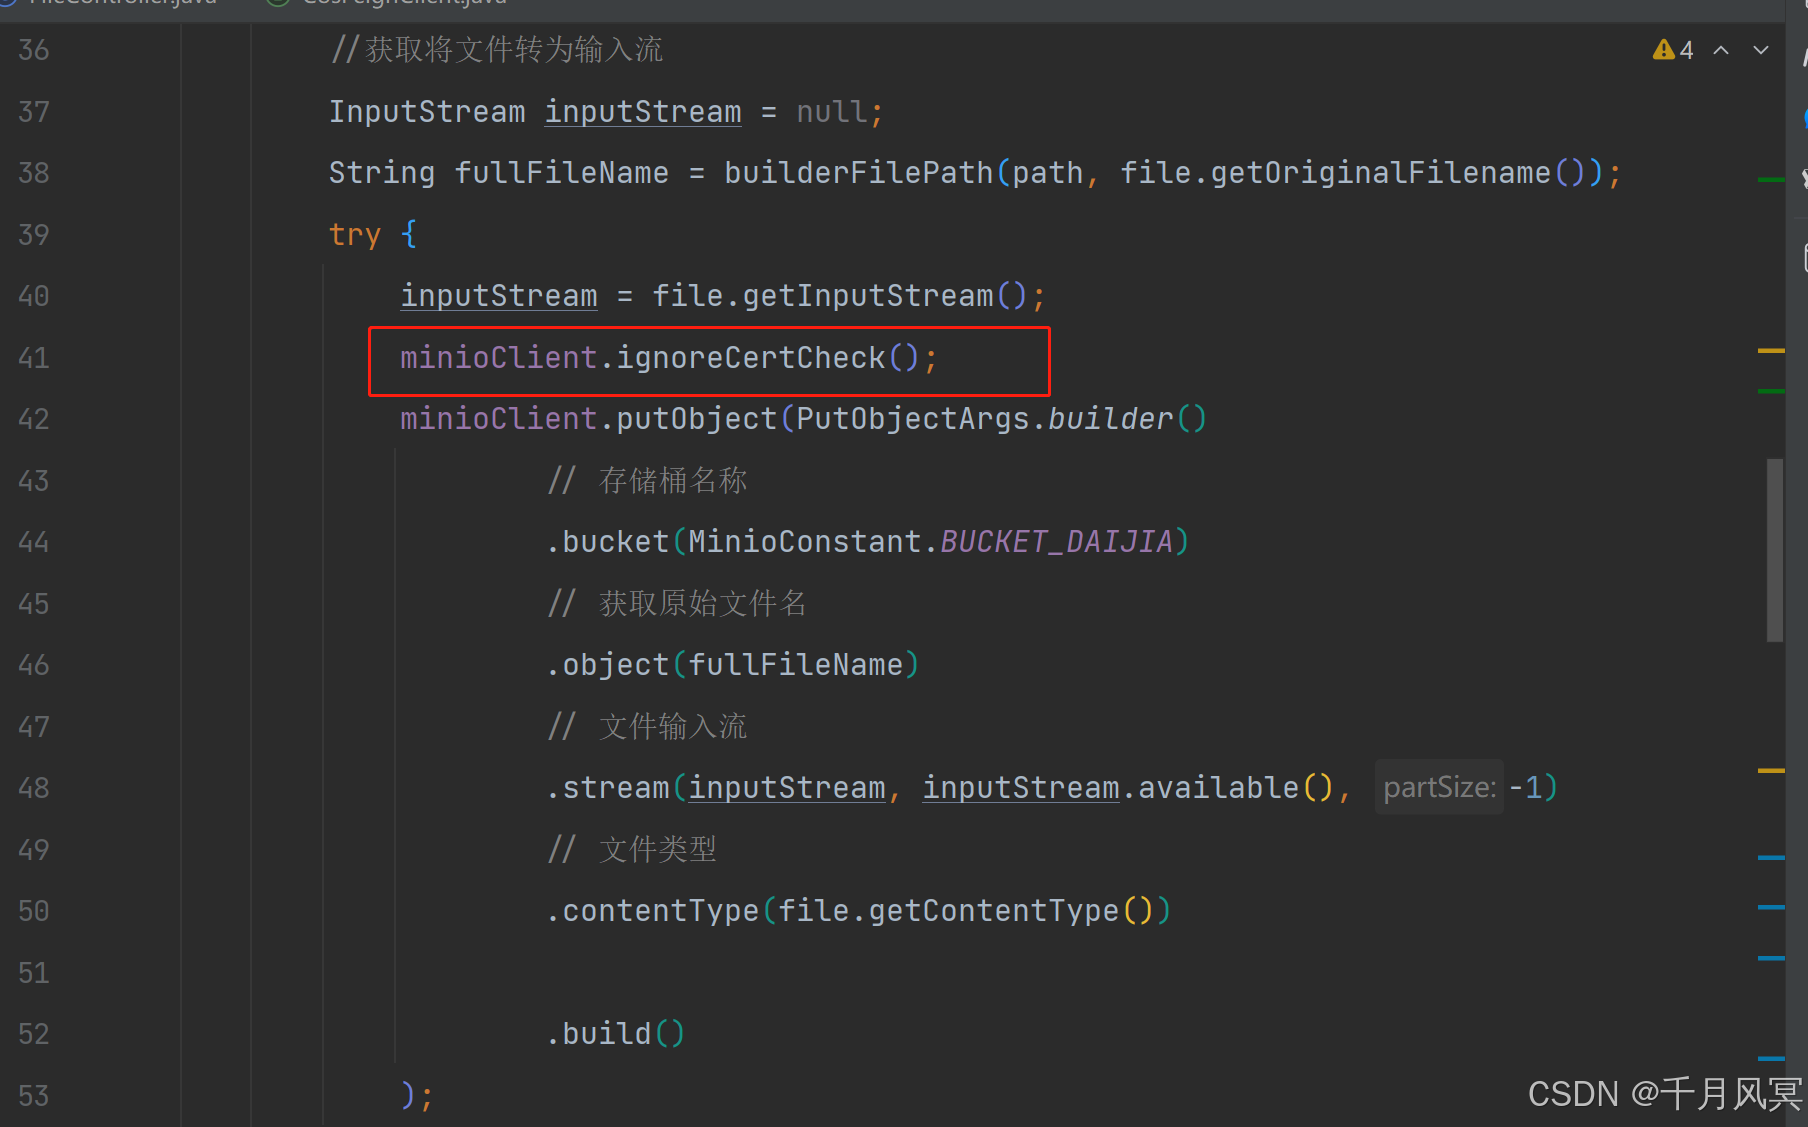Screen dimensions: 1808x1127
Task: Click on fullFileName in object() call
Action: [x=796, y=665]
